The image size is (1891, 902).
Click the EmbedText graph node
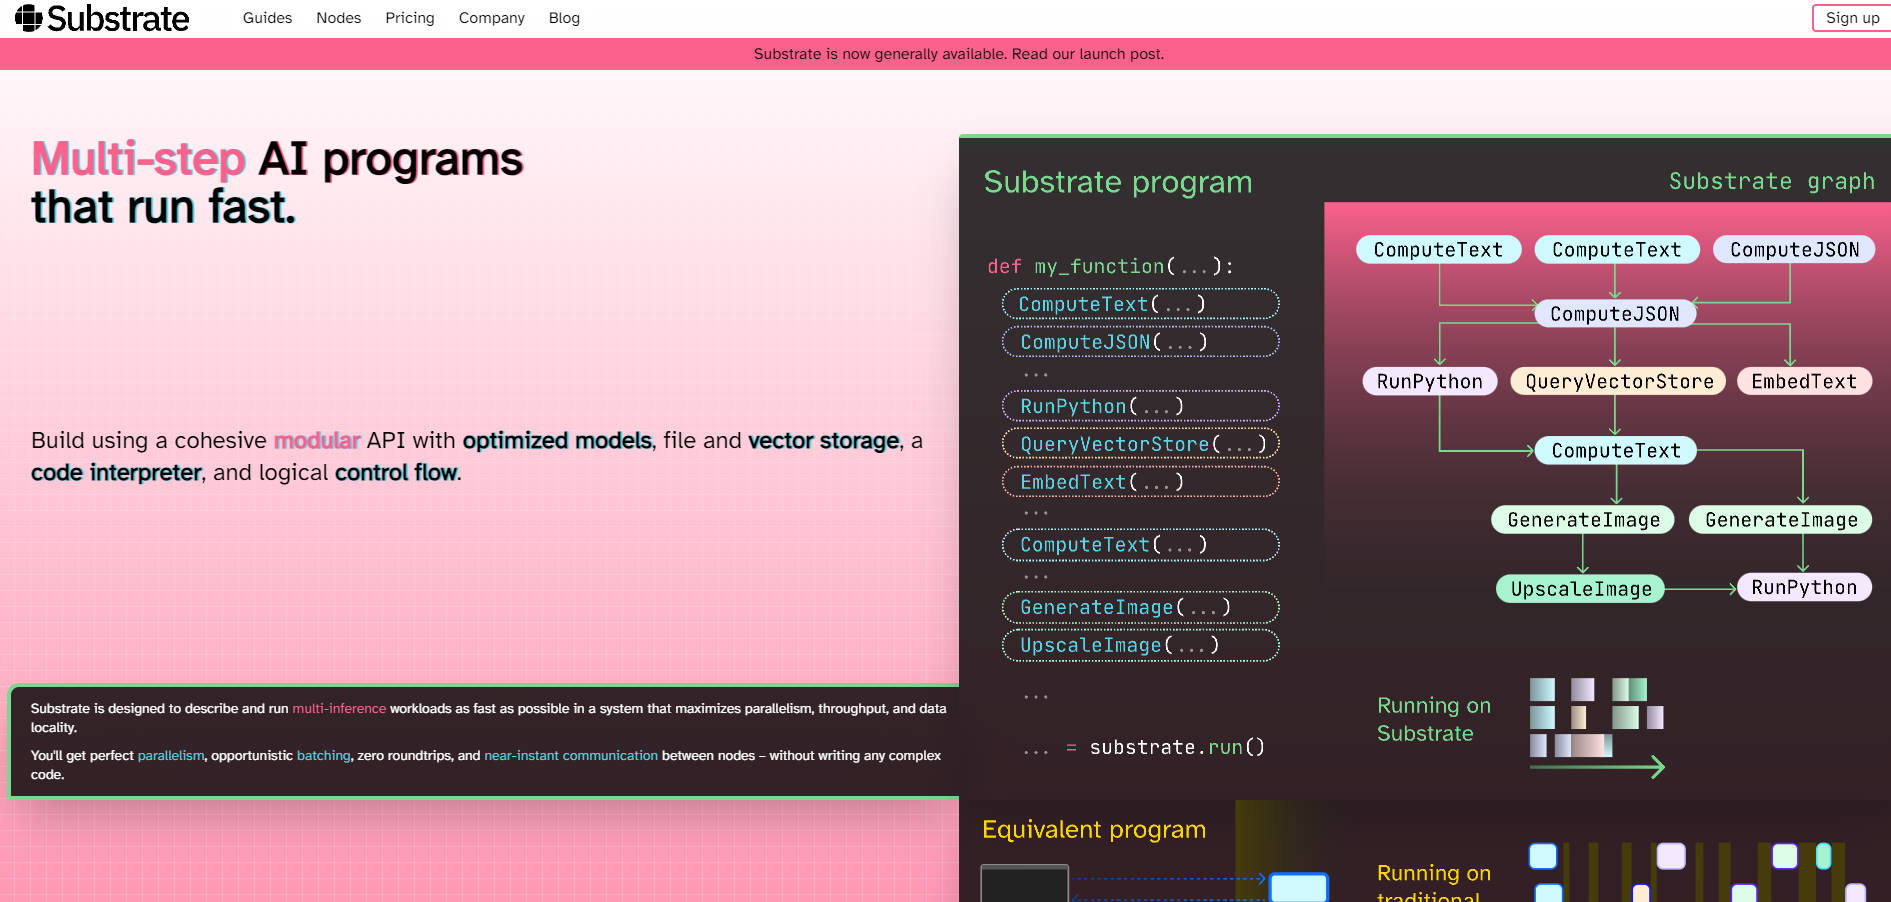pyautogui.click(x=1803, y=381)
